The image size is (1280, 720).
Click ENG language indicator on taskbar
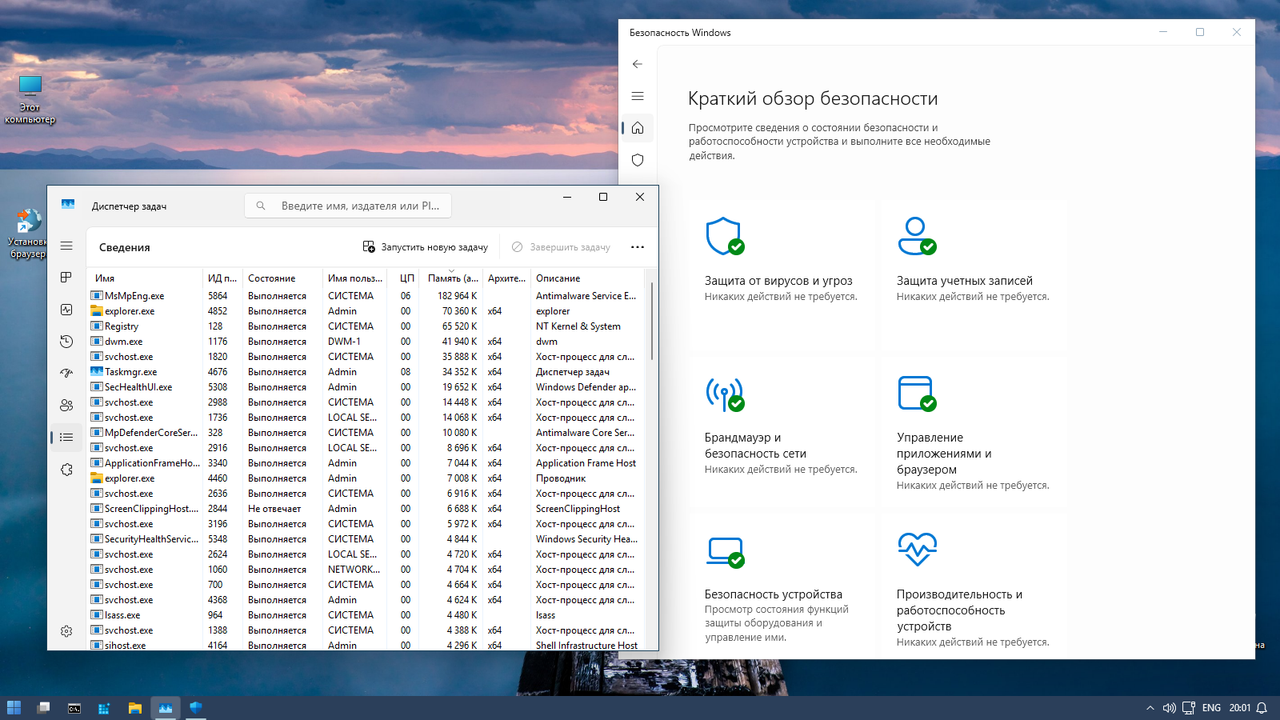coord(1211,708)
